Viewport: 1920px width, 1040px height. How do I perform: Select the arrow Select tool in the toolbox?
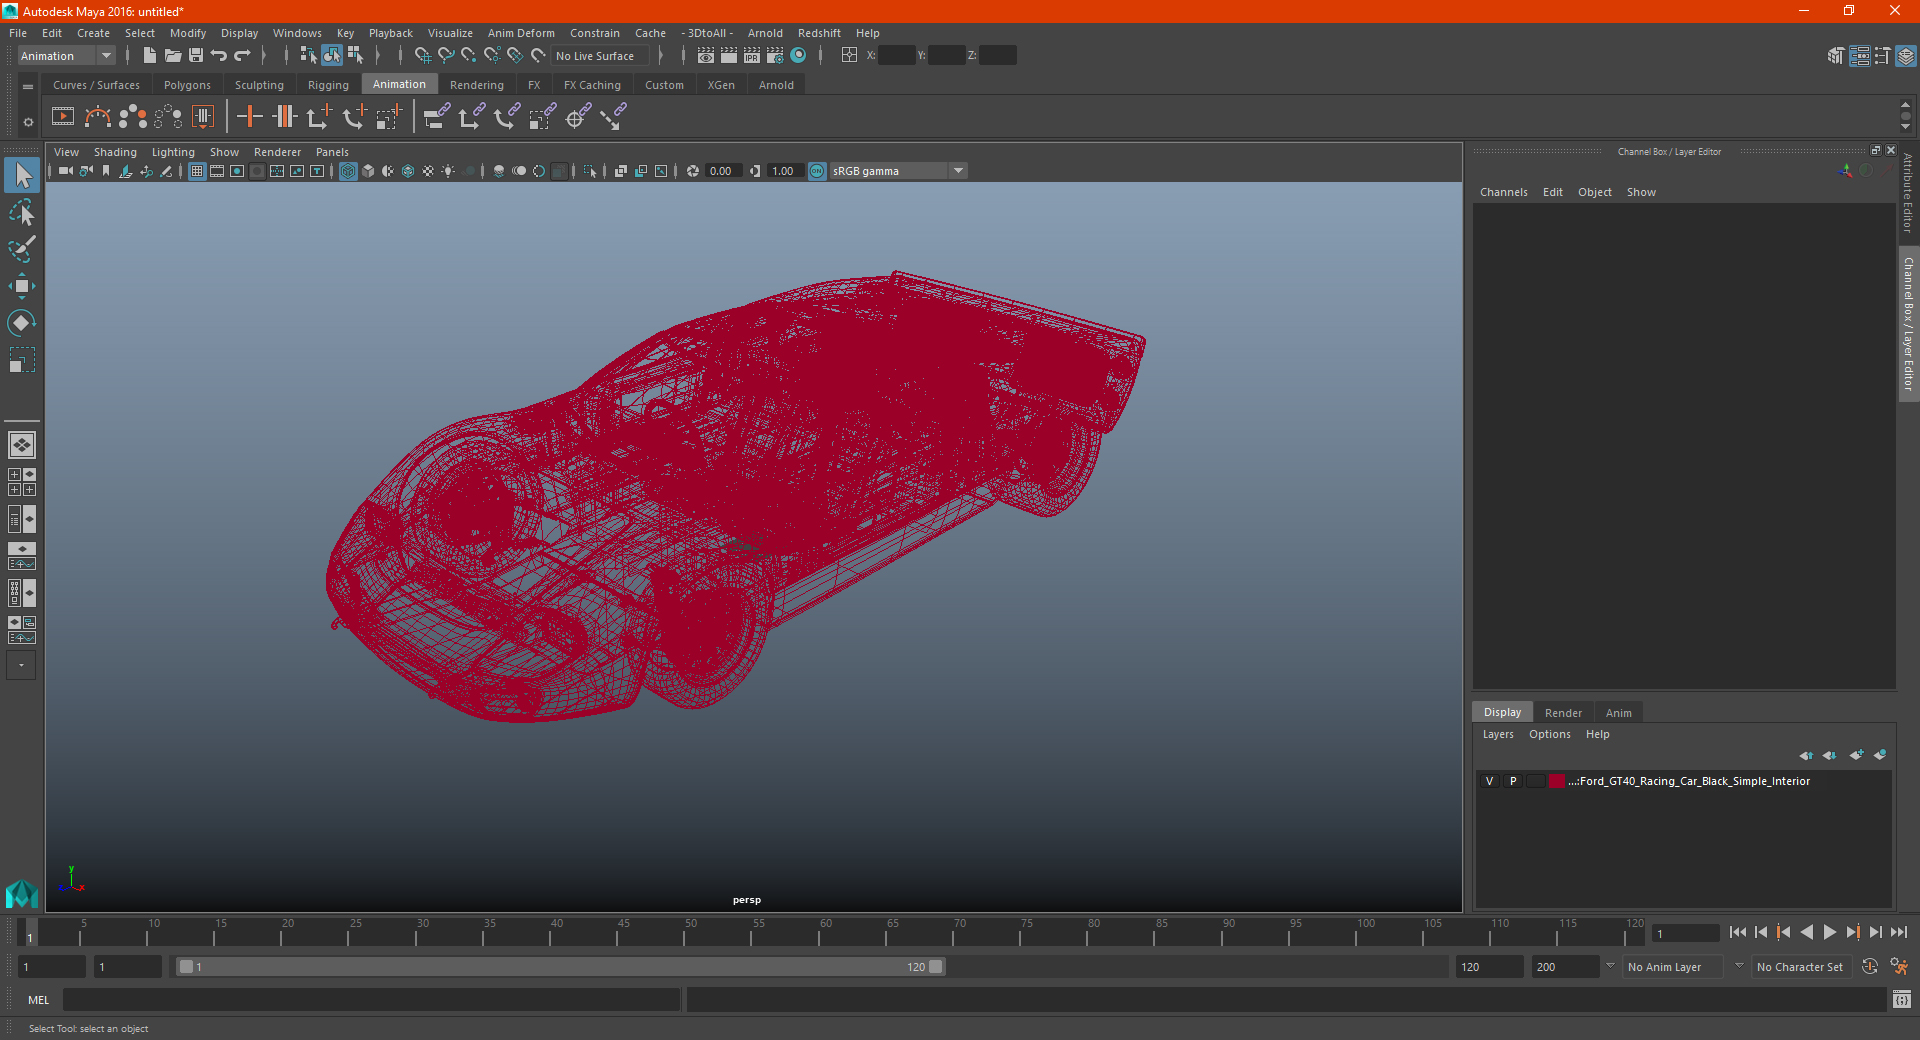[22, 175]
